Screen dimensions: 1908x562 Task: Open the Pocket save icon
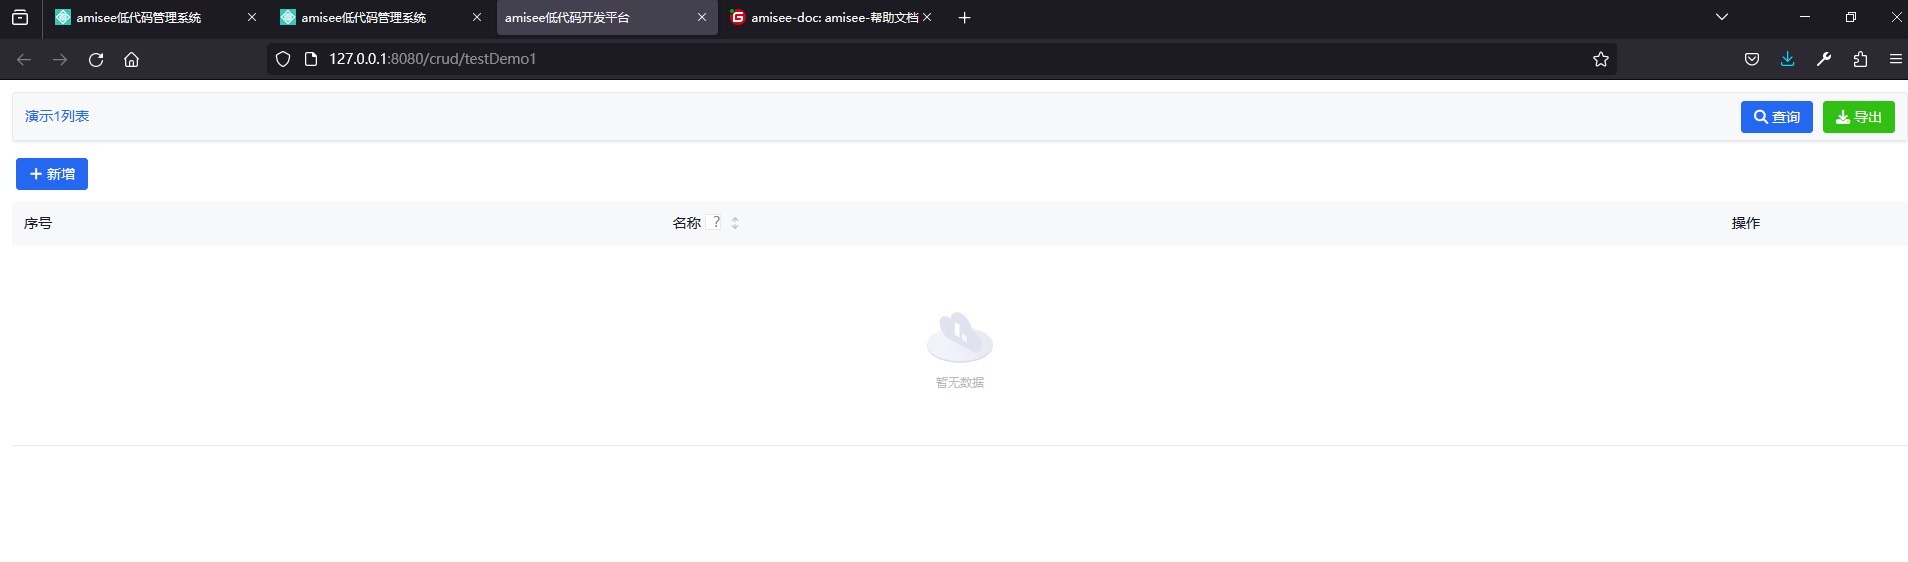click(1751, 59)
